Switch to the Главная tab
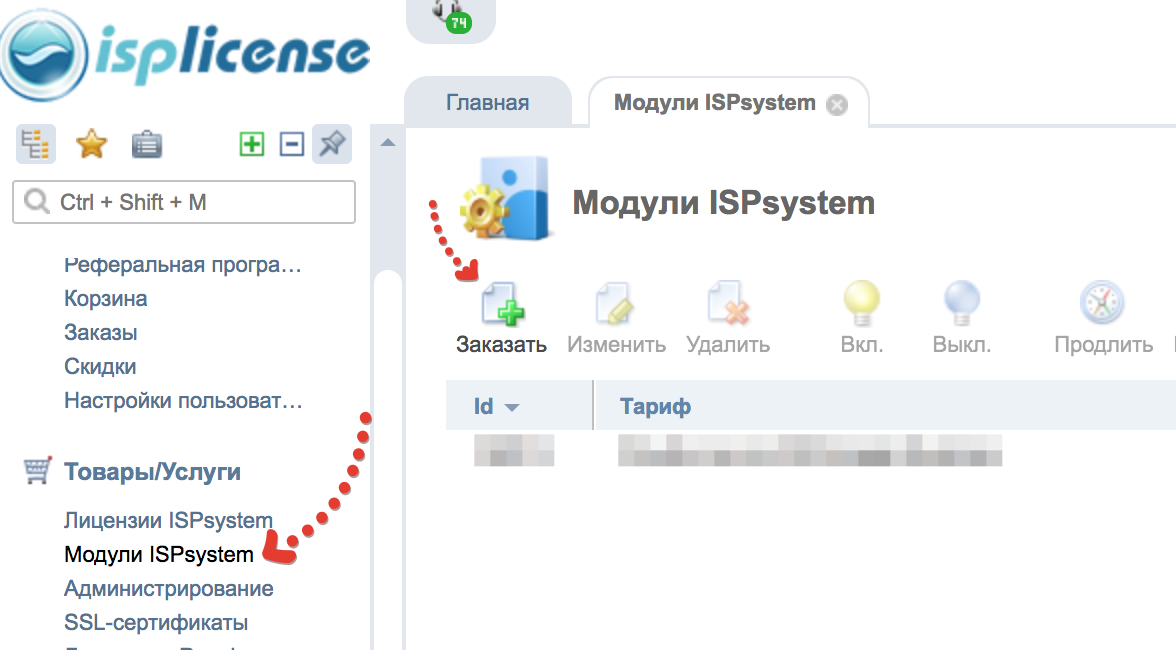Image resolution: width=1176 pixels, height=650 pixels. click(x=487, y=103)
